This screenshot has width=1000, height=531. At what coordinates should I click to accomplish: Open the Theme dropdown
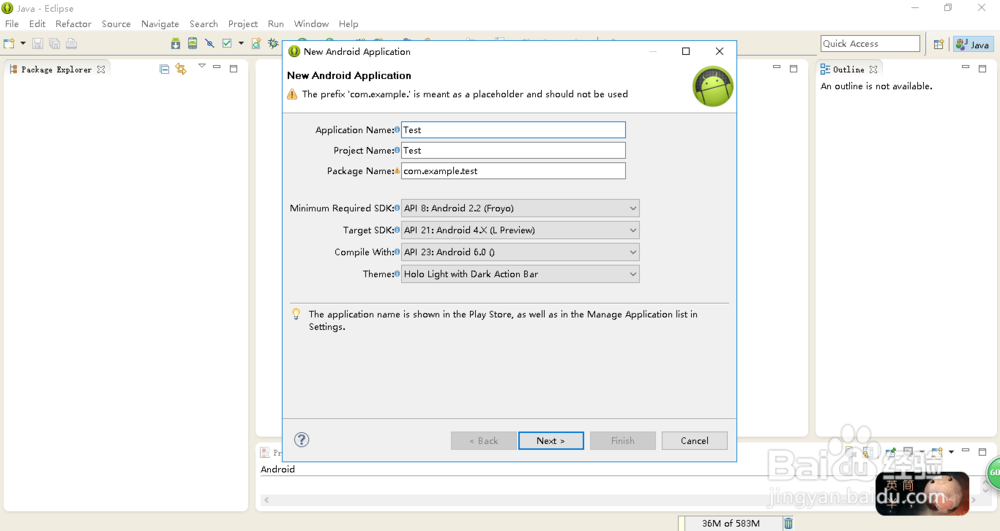click(x=520, y=274)
